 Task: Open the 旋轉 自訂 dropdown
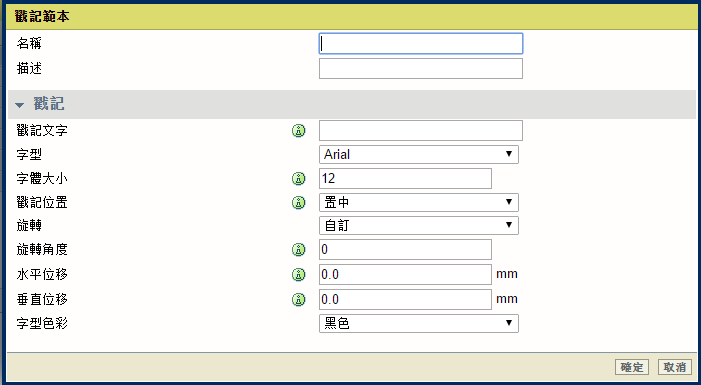pyautogui.click(x=419, y=225)
